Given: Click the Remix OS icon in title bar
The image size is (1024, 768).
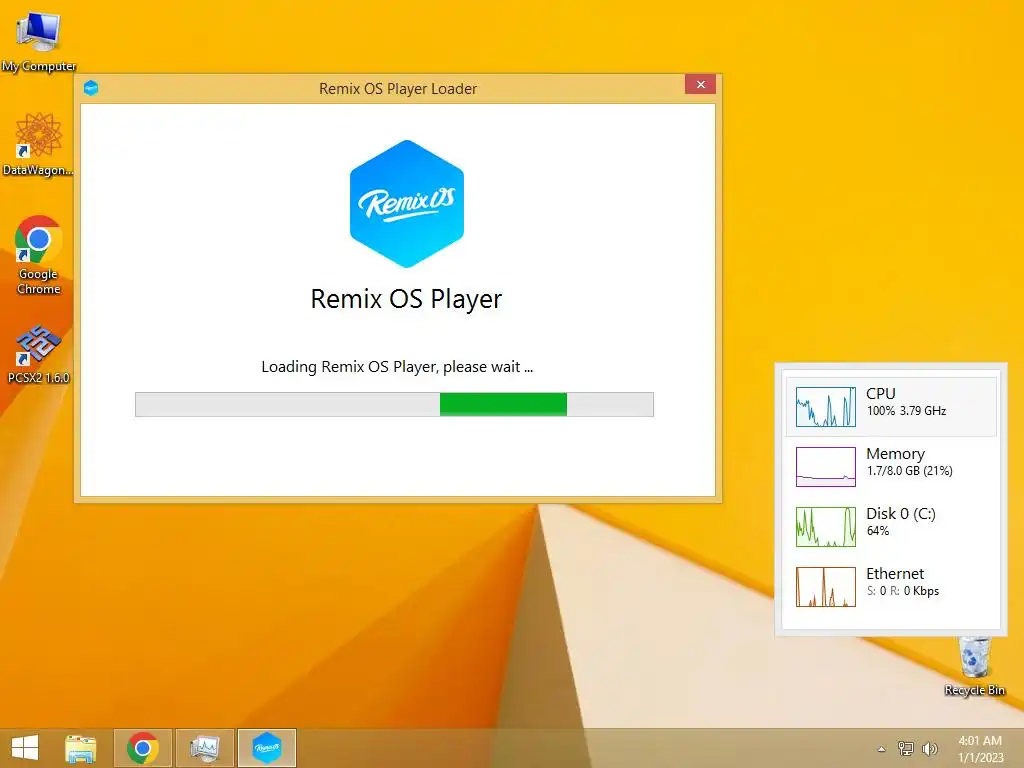Looking at the screenshot, I should click(91, 88).
